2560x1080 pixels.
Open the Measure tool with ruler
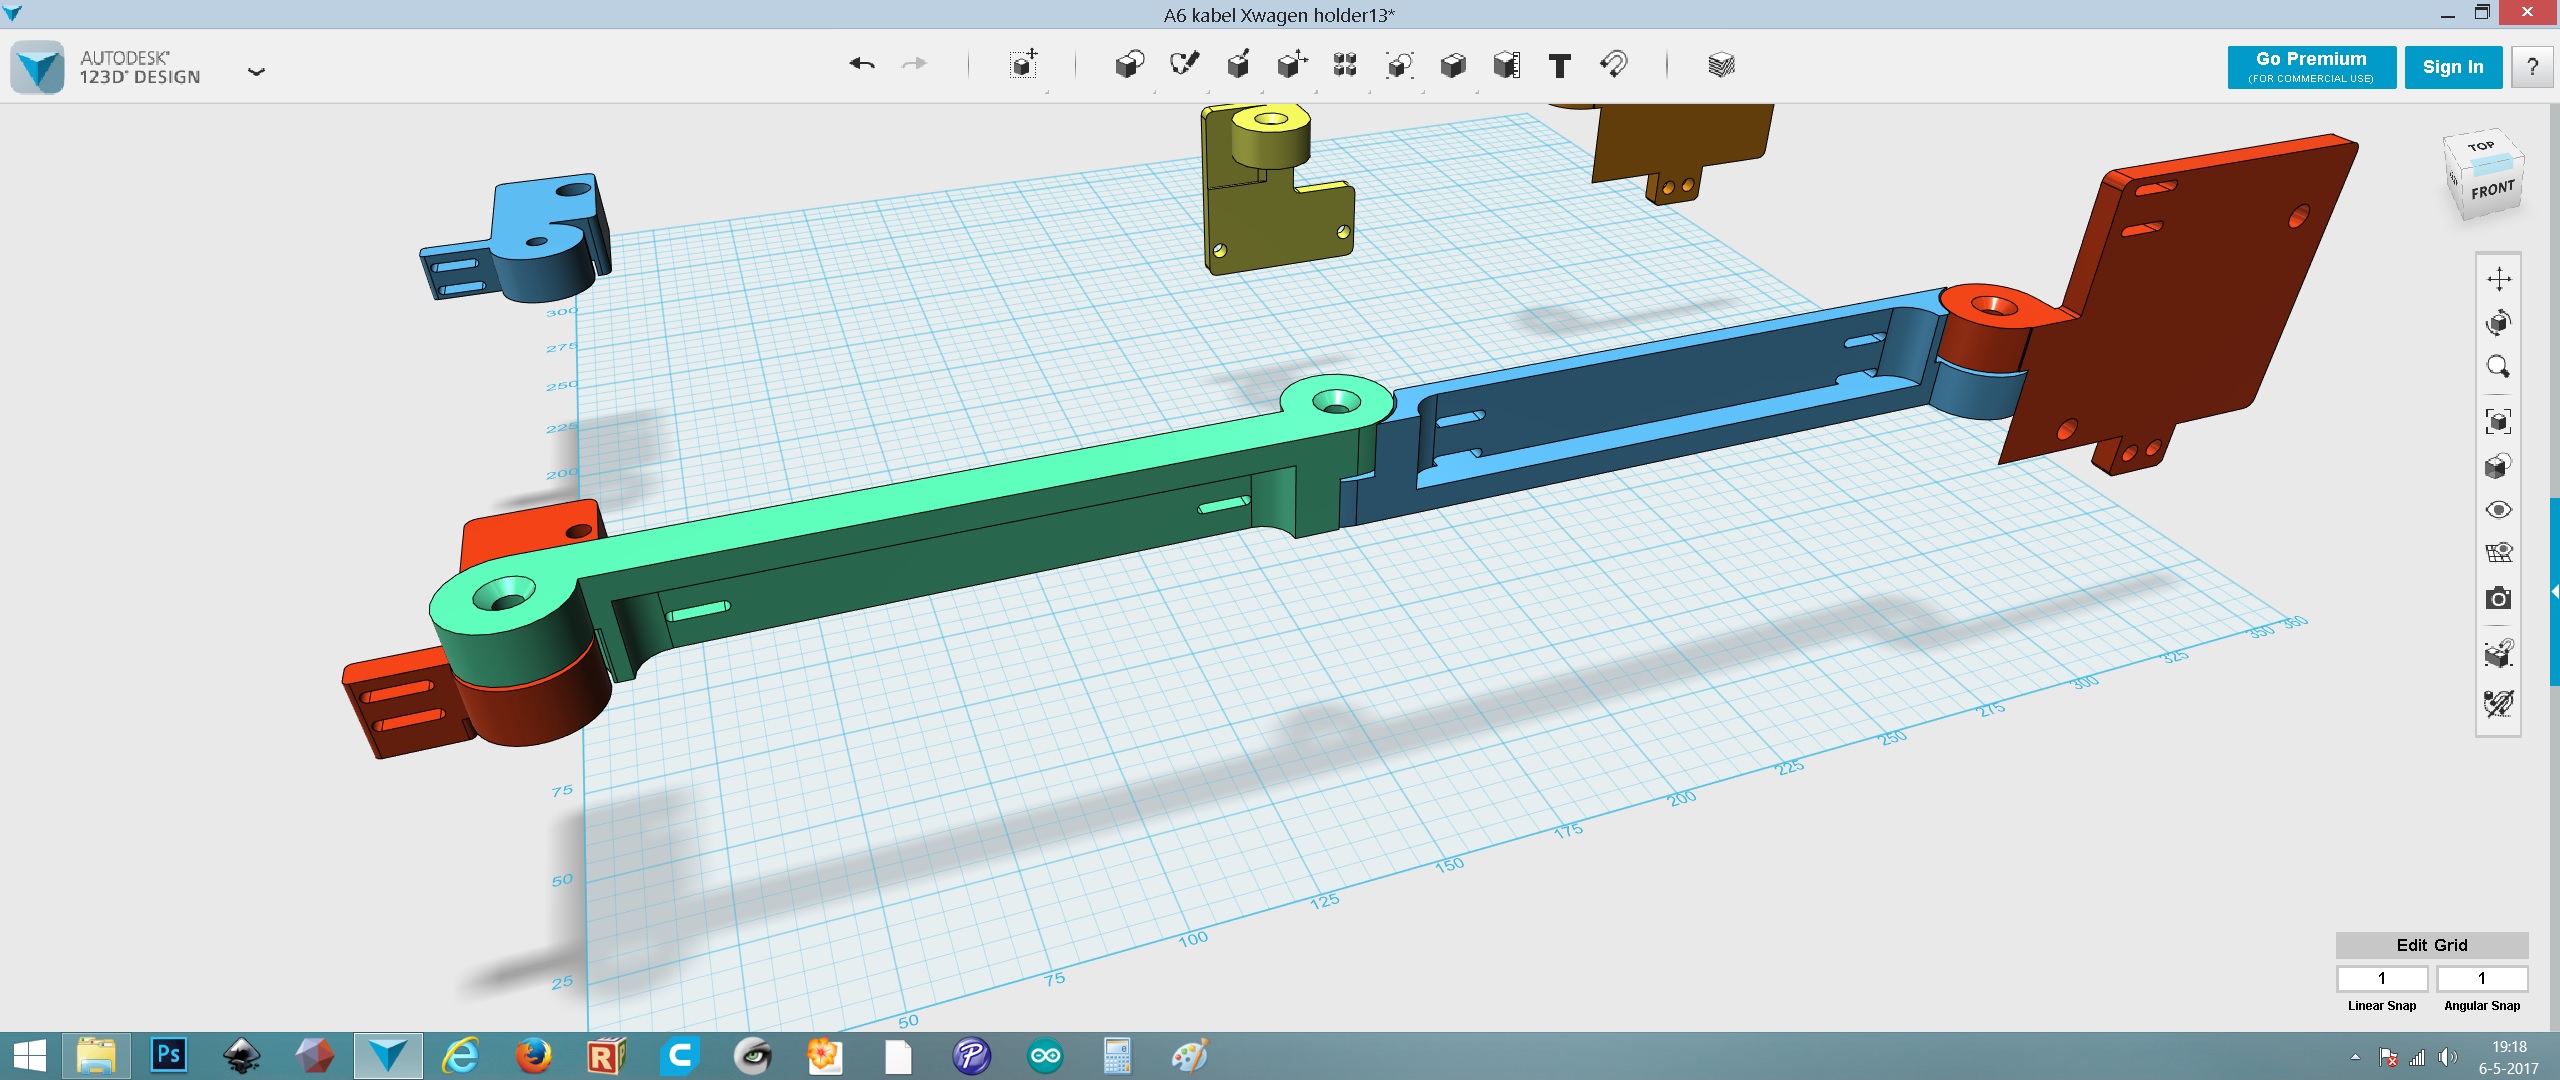point(1506,65)
